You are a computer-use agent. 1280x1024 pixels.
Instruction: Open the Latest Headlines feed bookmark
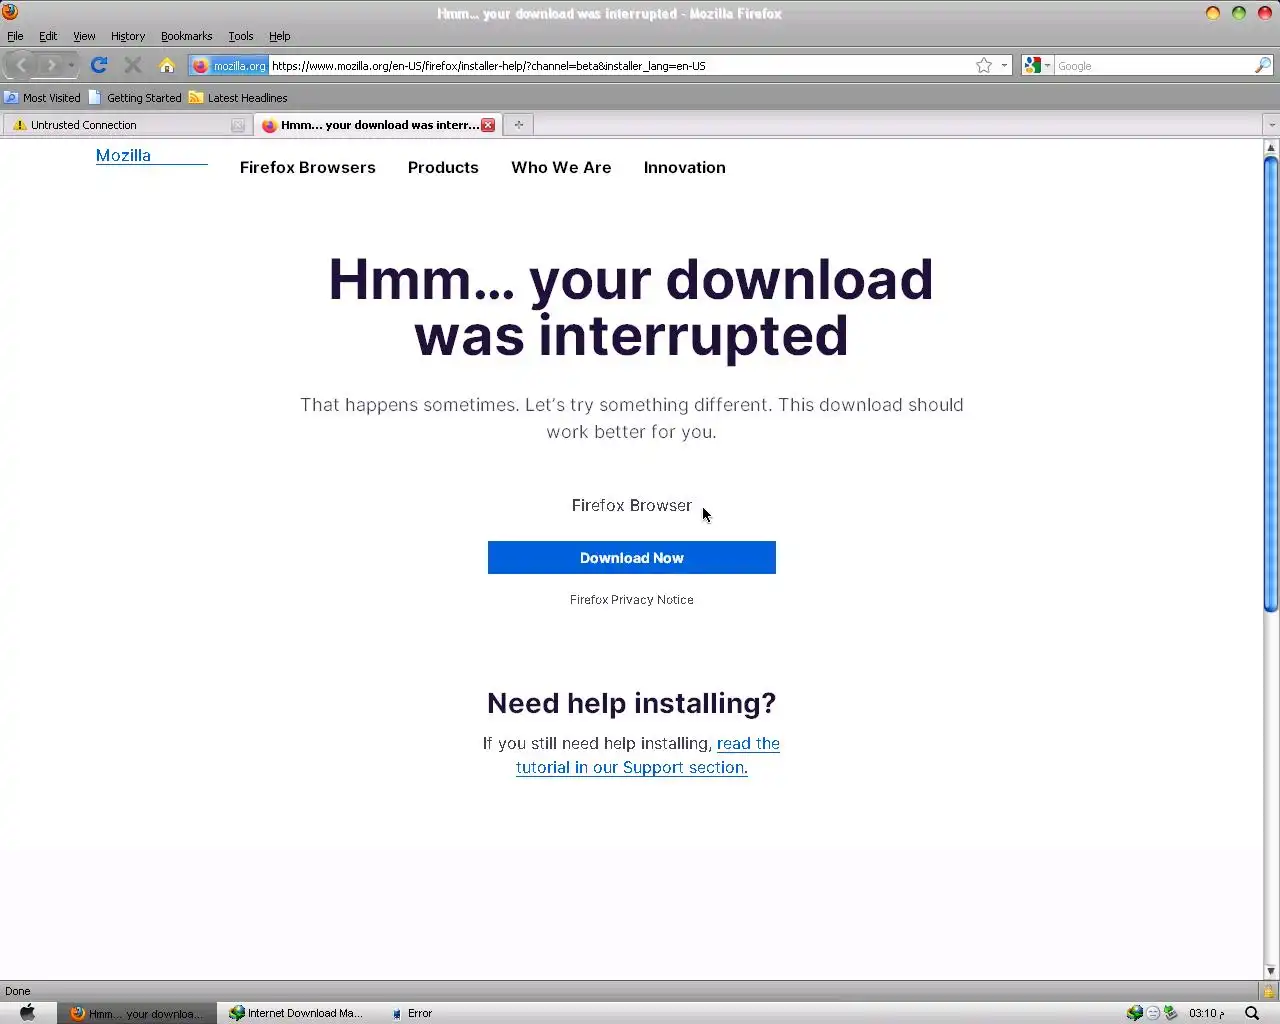238,98
